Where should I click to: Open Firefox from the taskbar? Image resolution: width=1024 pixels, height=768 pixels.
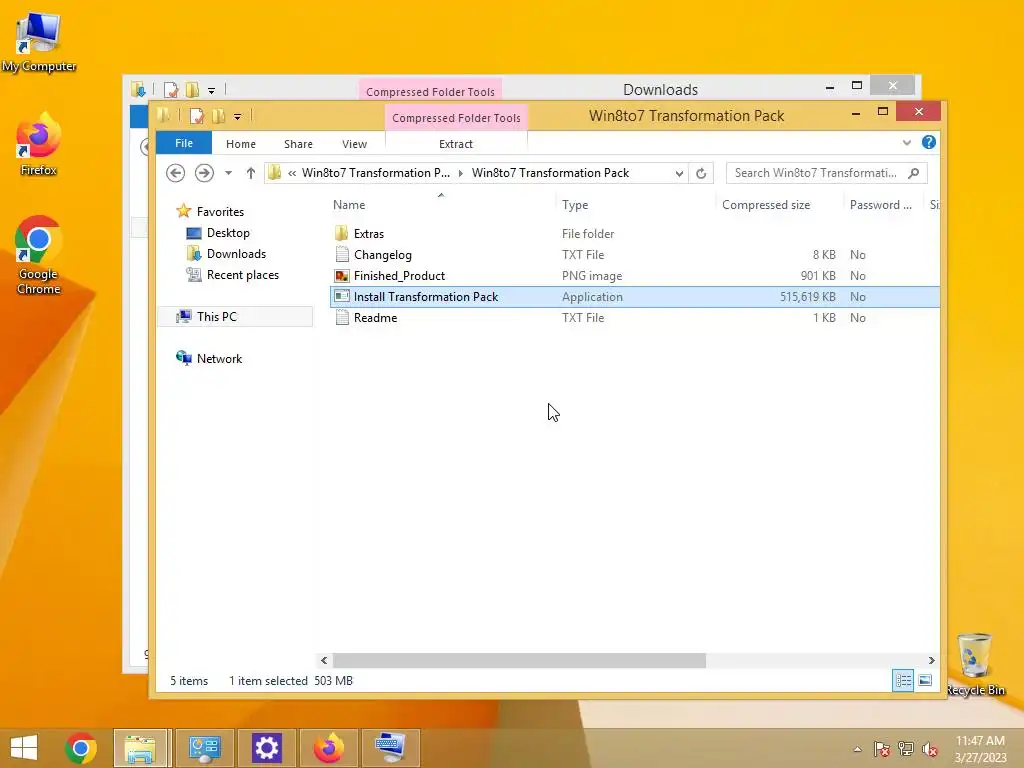point(329,748)
